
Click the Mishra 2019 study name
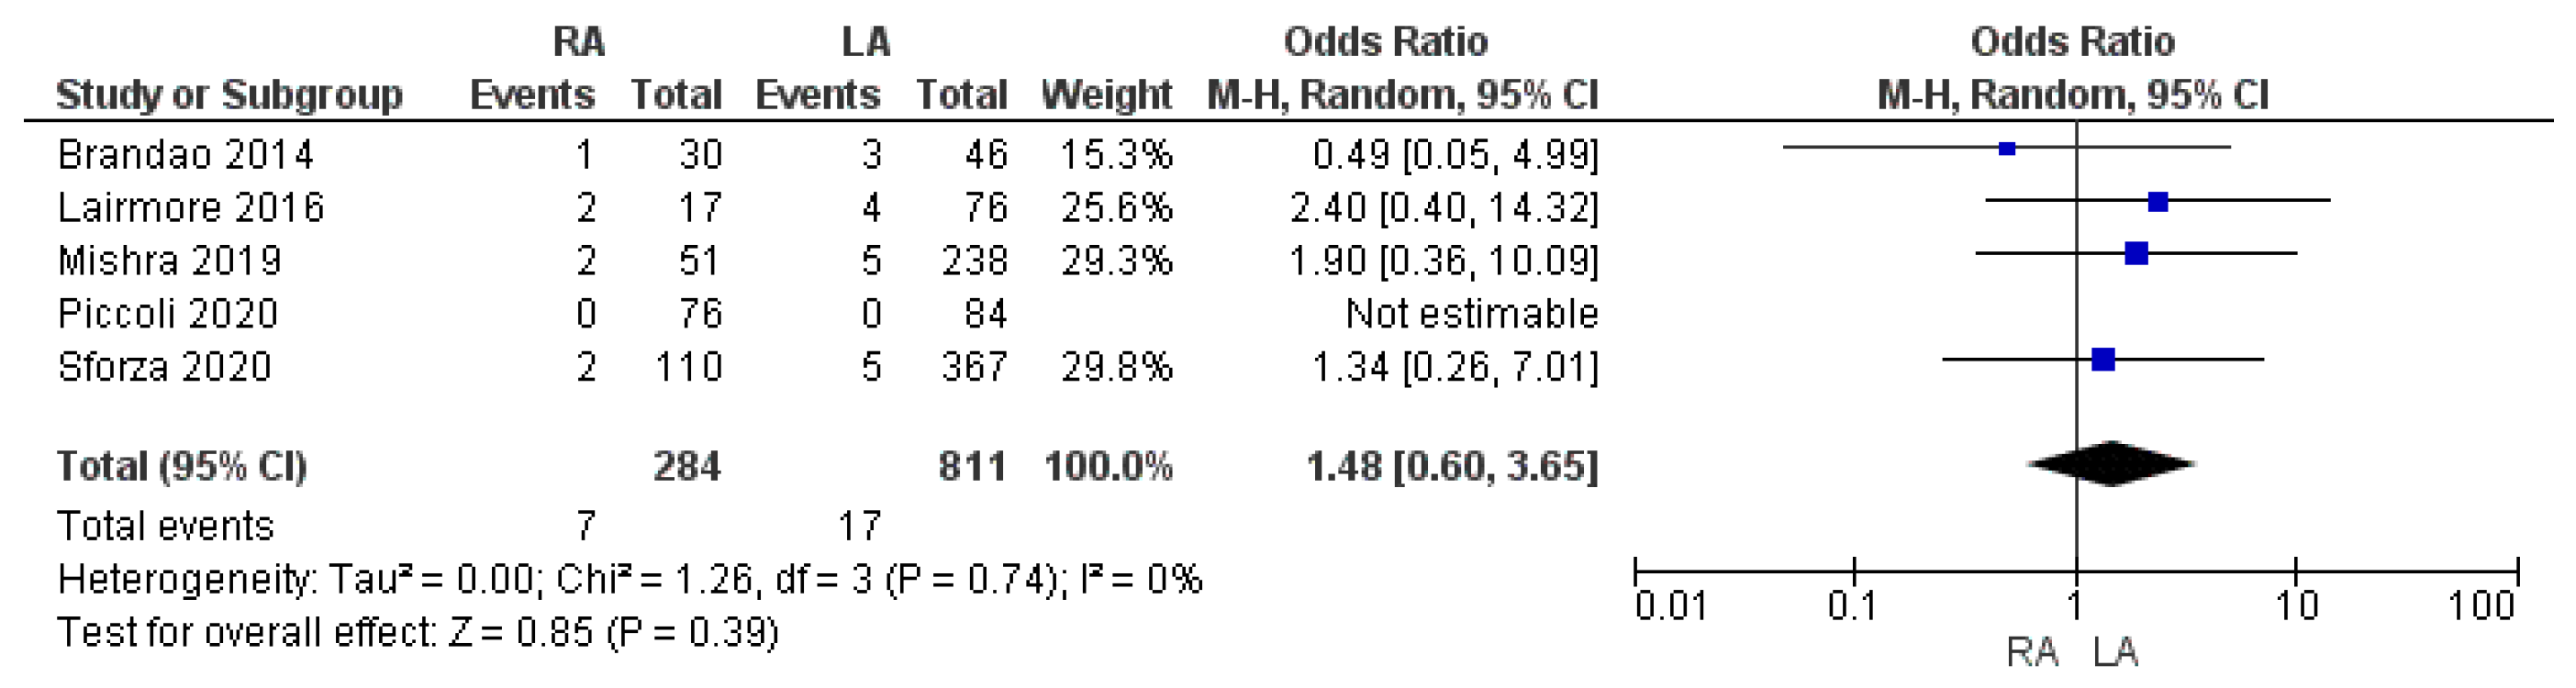(169, 261)
